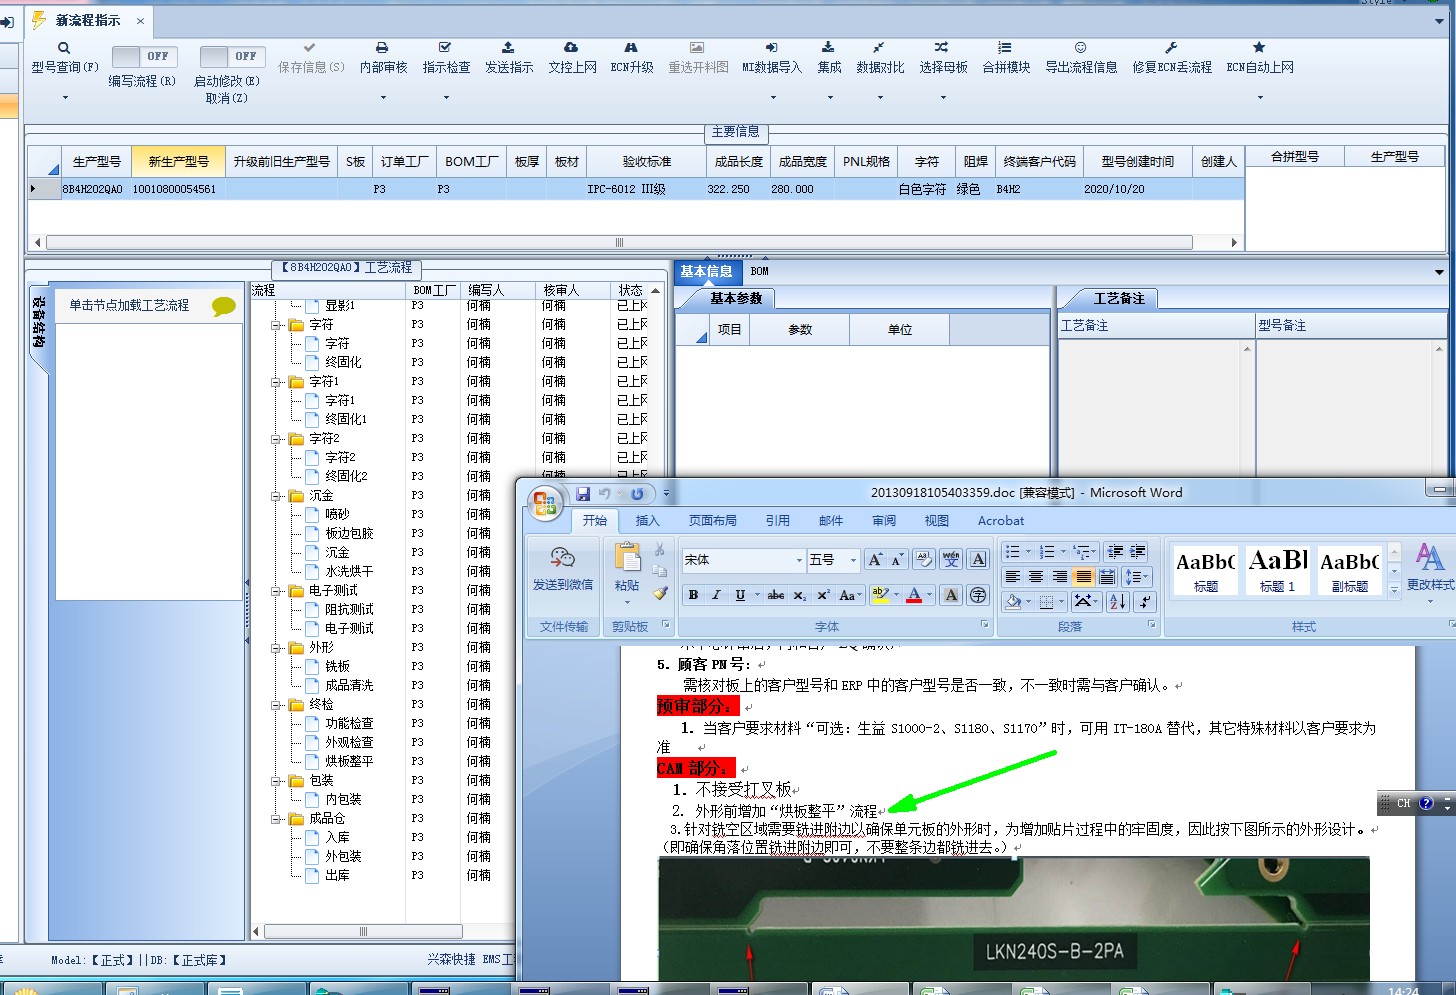1456x995 pixels.
Task: Click the paragraph shading fill bucket
Action: [1013, 601]
